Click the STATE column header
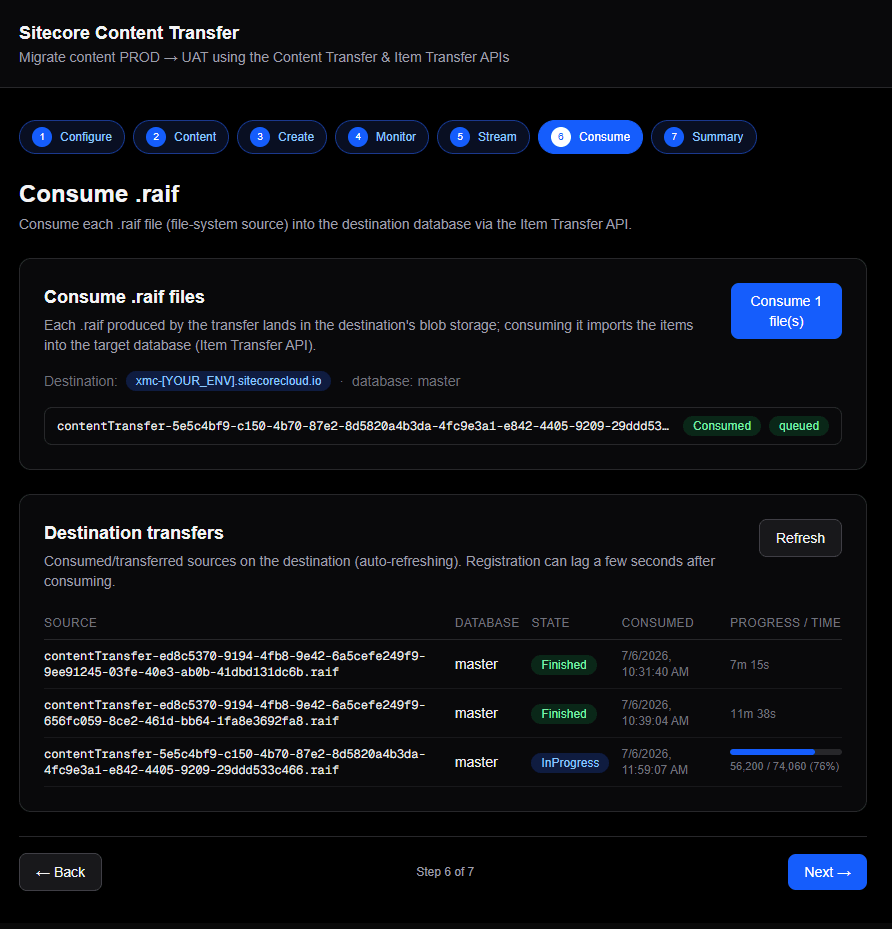This screenshot has width=892, height=929. point(550,623)
